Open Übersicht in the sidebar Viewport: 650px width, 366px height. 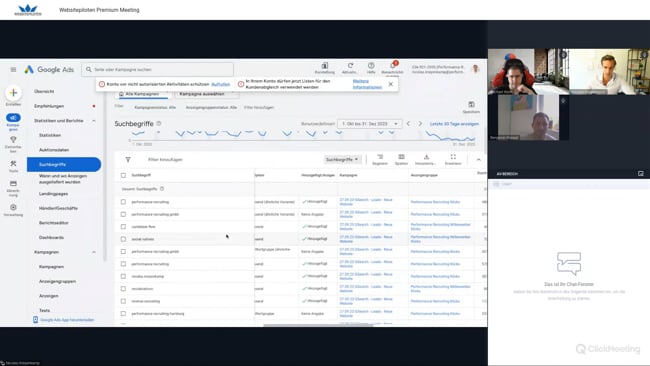click(44, 91)
